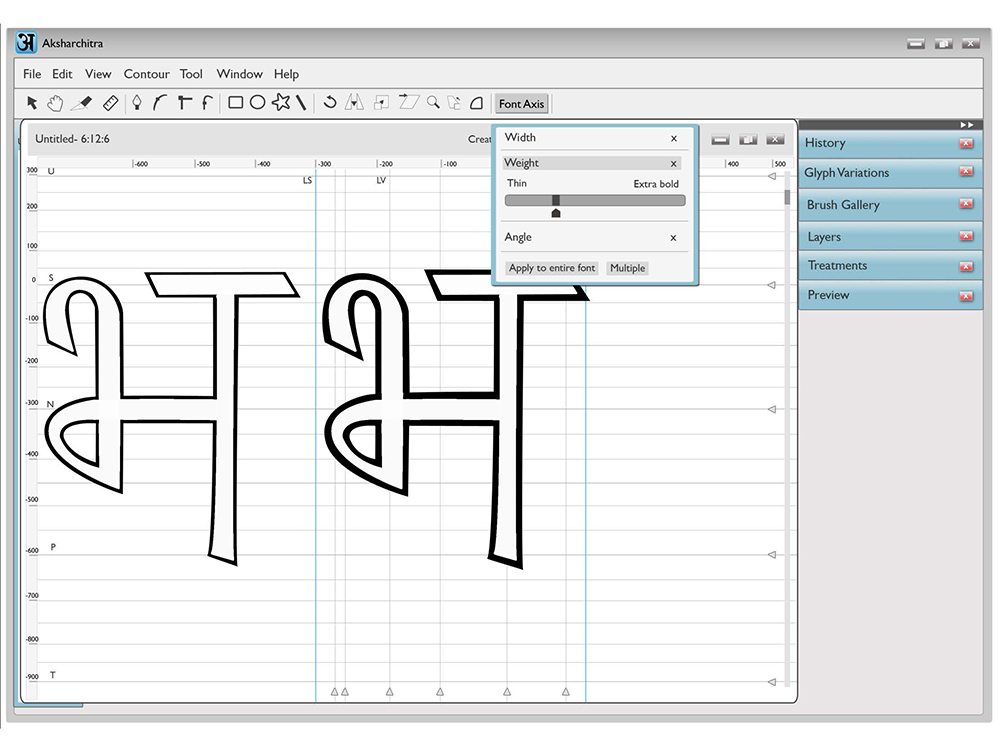Pick the hand pan tool
The height and width of the screenshot is (750, 1000).
55,103
